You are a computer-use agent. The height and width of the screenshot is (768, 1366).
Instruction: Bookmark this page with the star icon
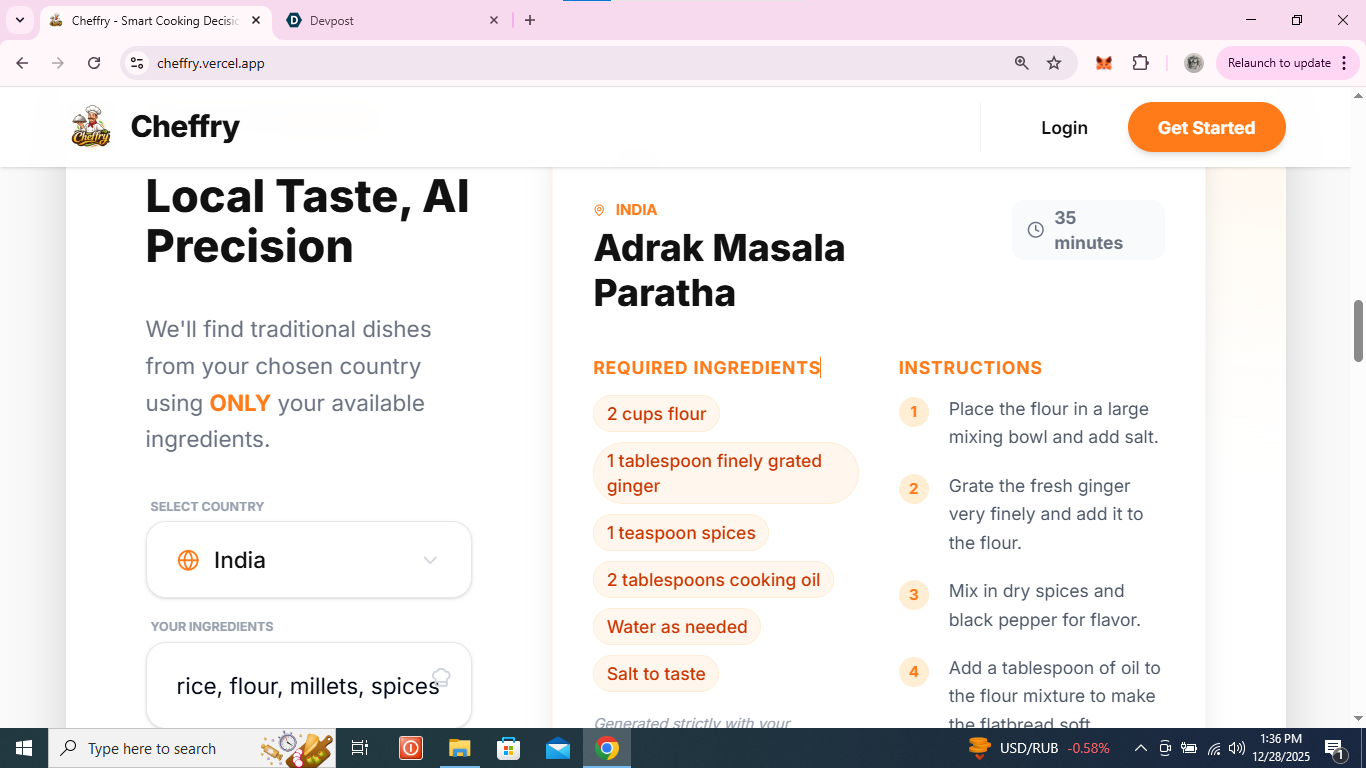point(1054,63)
